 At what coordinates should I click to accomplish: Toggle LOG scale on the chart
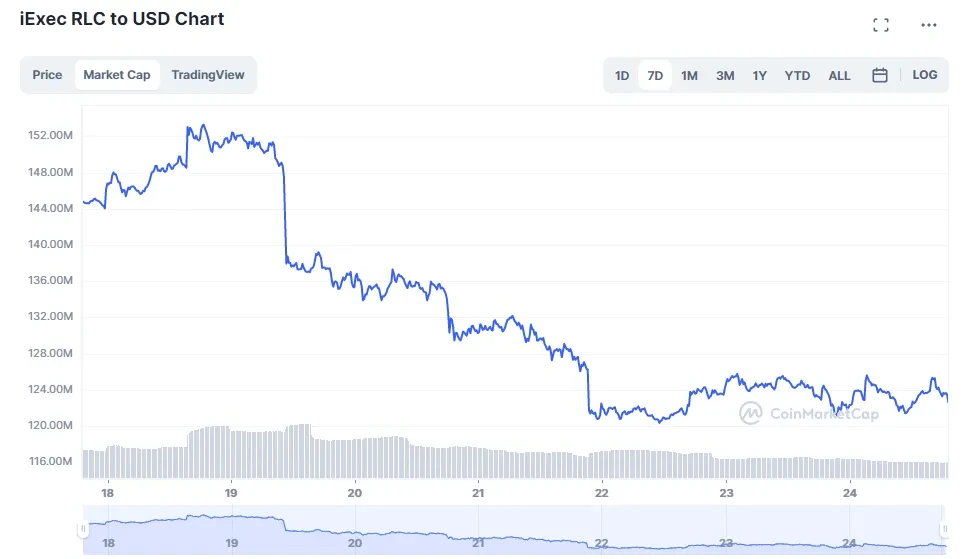(925, 75)
